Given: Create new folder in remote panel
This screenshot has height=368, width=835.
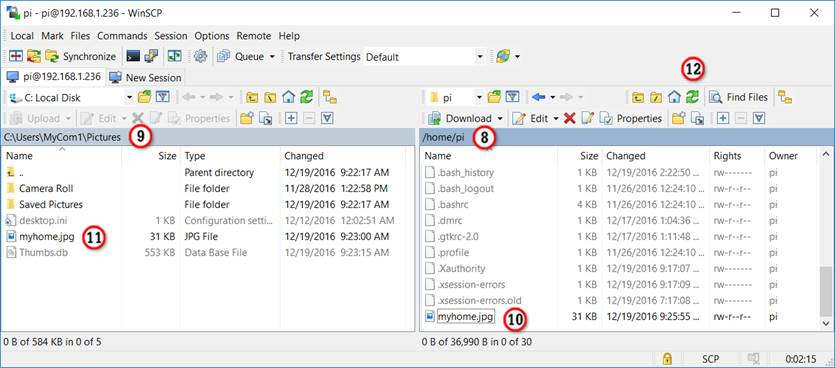Looking at the screenshot, I should (678, 118).
